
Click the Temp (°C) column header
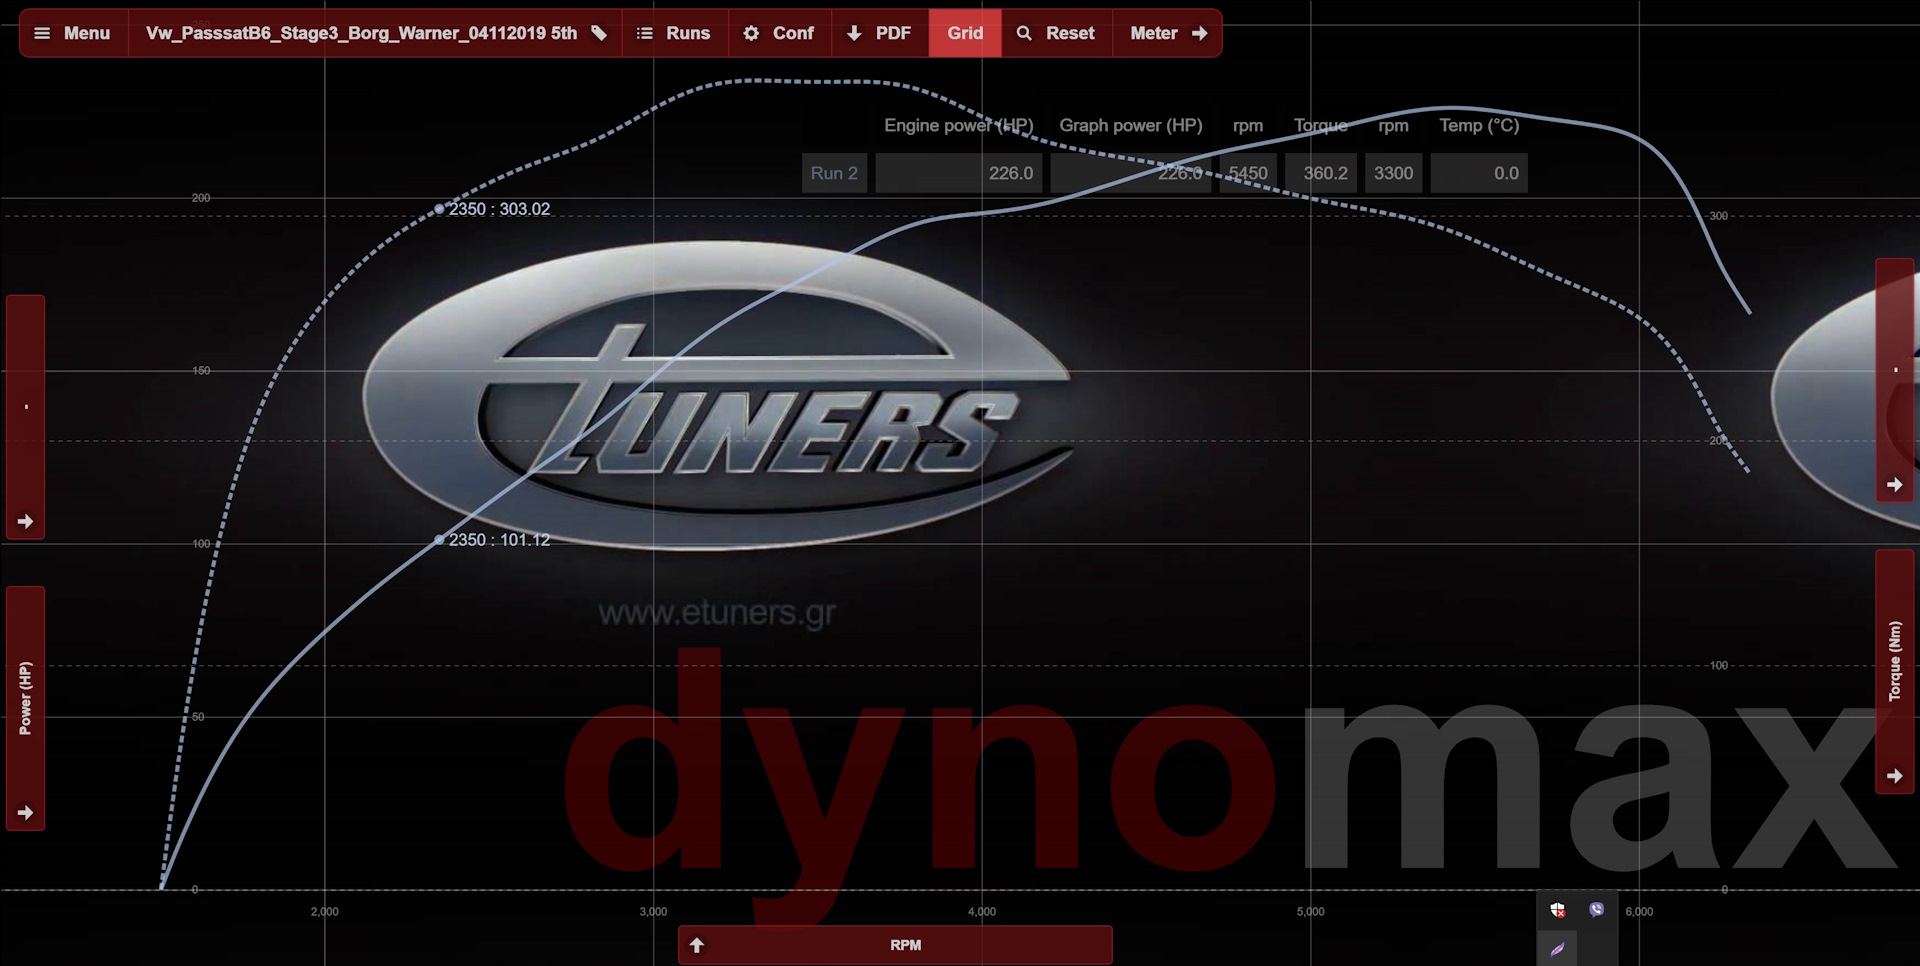[x=1479, y=125]
